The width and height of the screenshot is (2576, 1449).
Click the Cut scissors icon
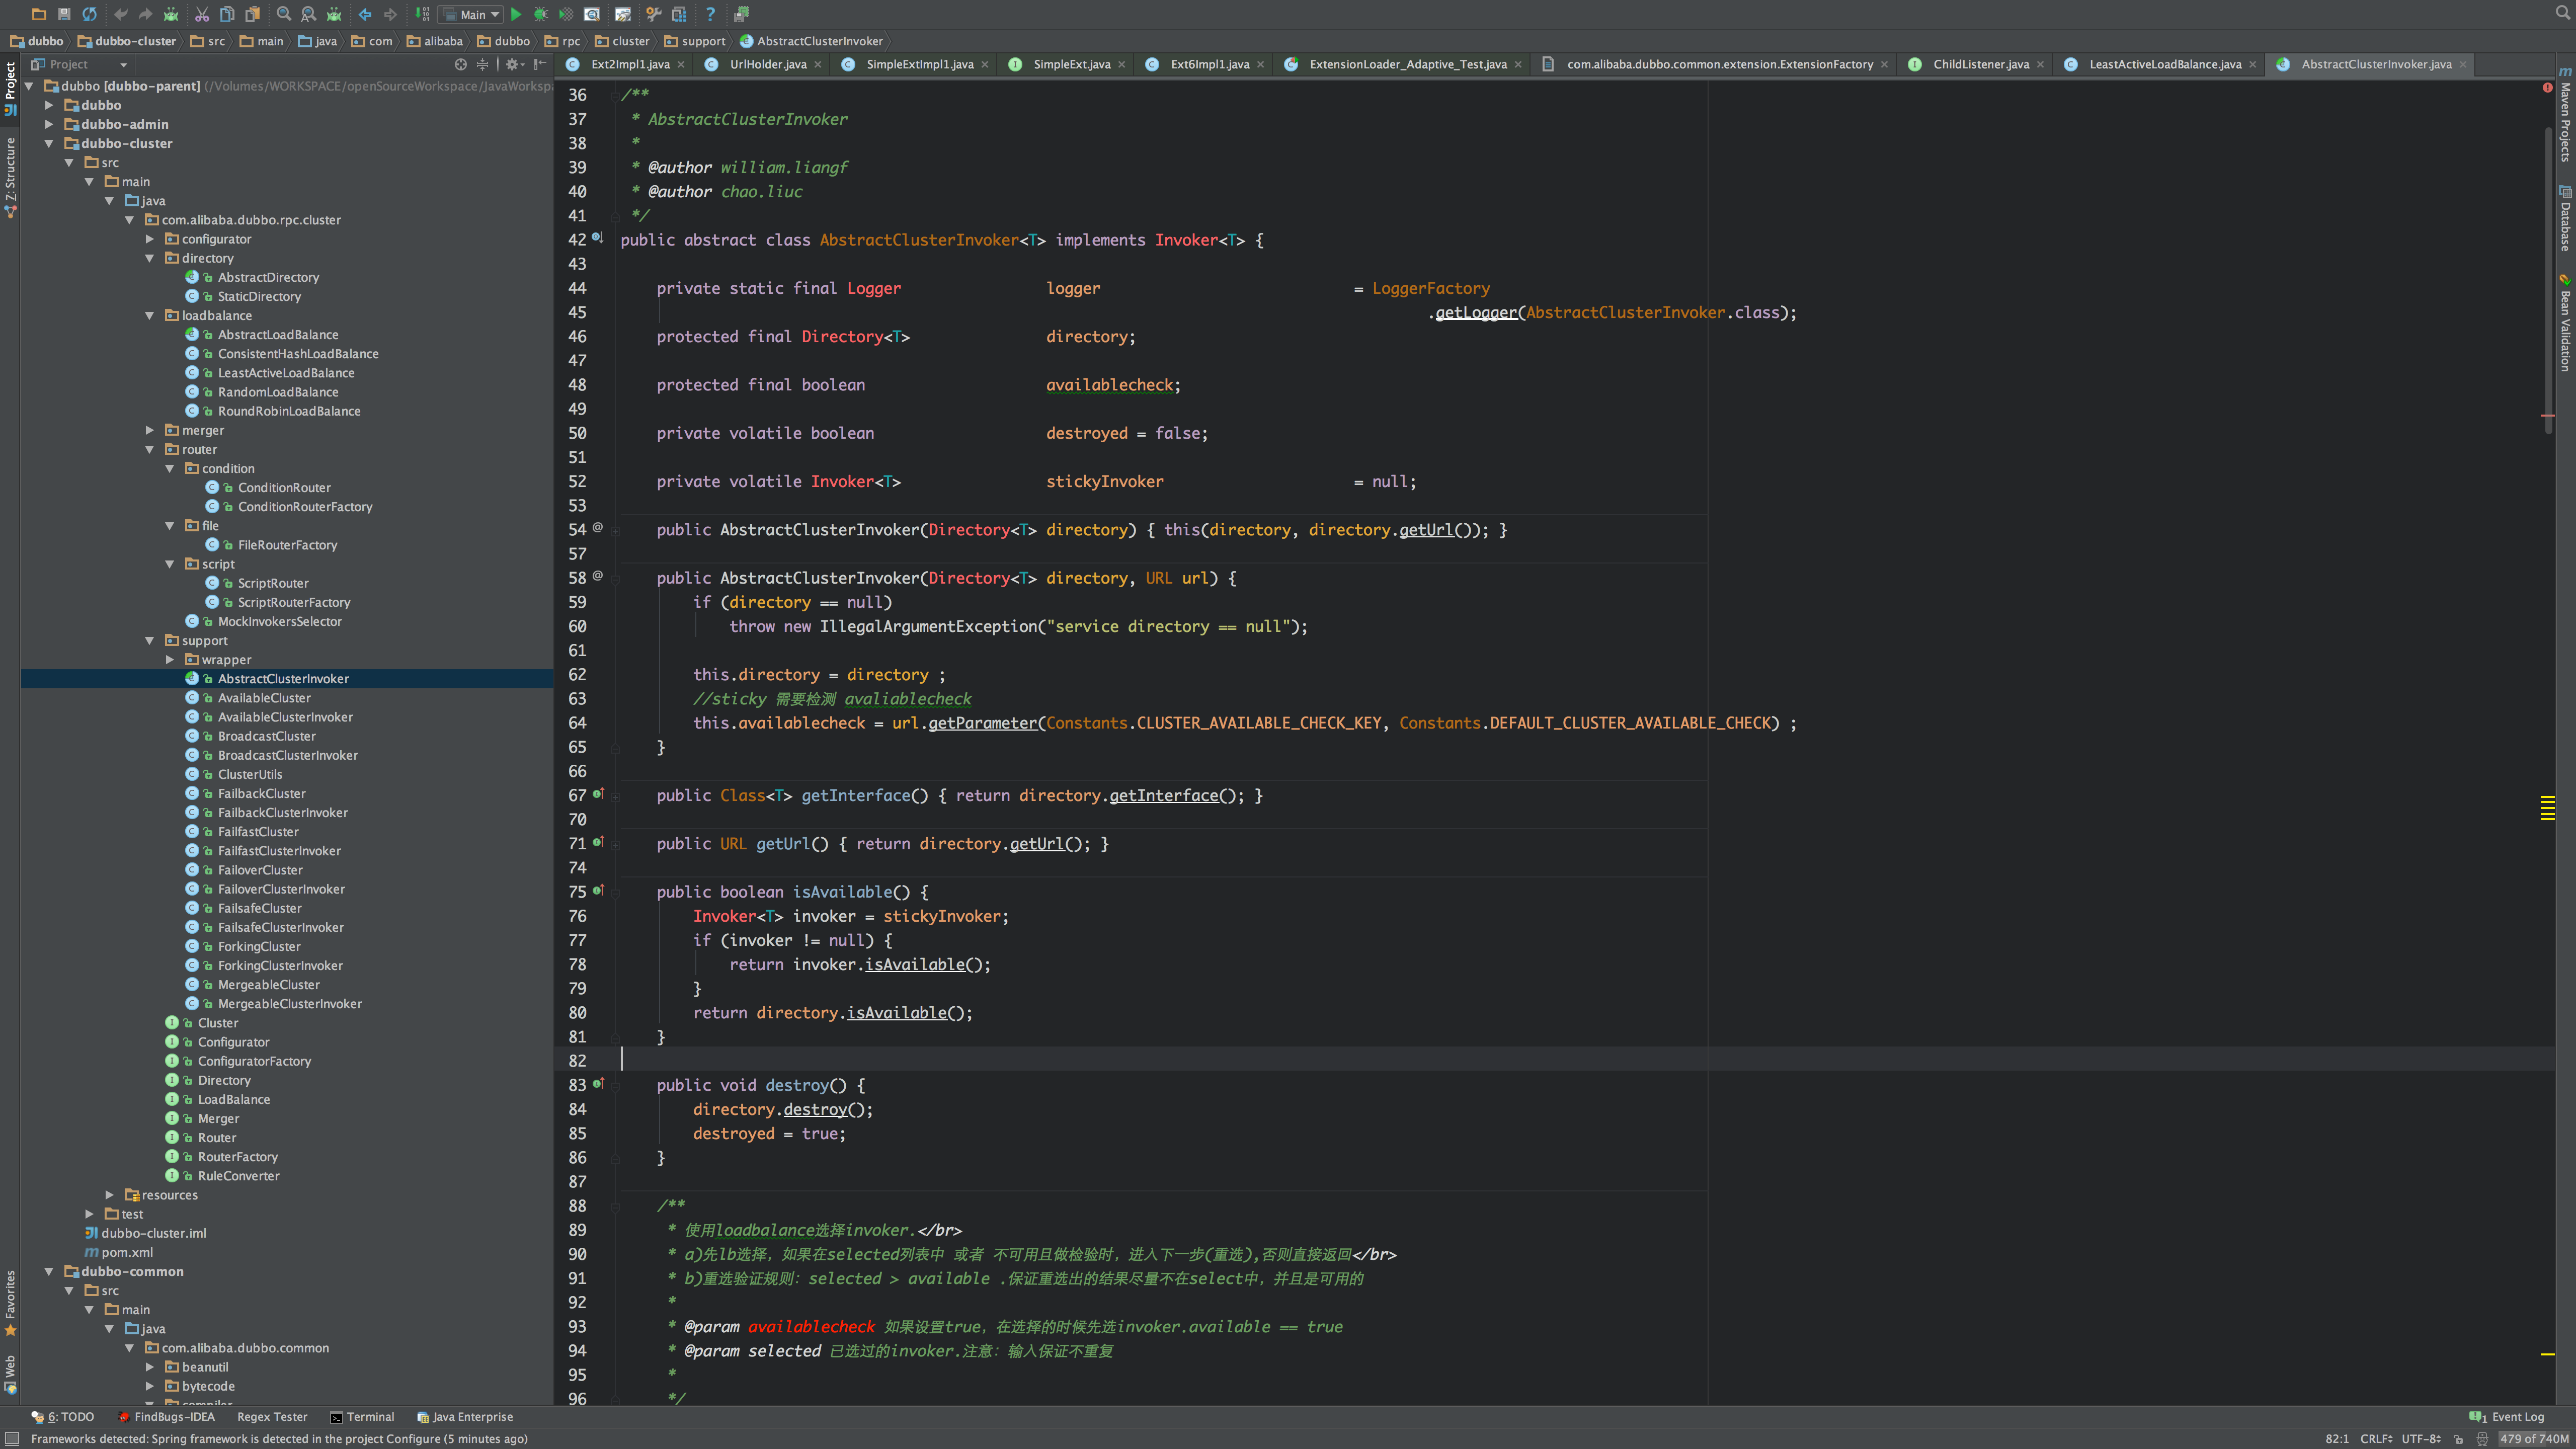(x=202, y=14)
